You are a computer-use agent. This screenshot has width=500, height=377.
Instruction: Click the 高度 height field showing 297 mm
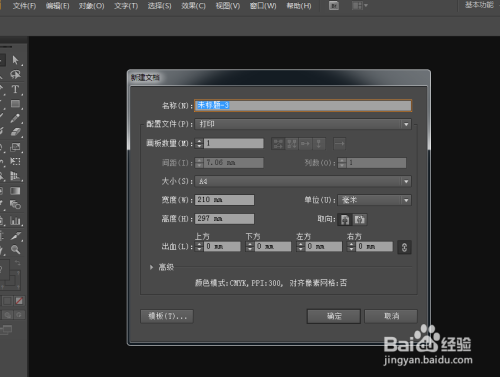pyautogui.click(x=224, y=219)
